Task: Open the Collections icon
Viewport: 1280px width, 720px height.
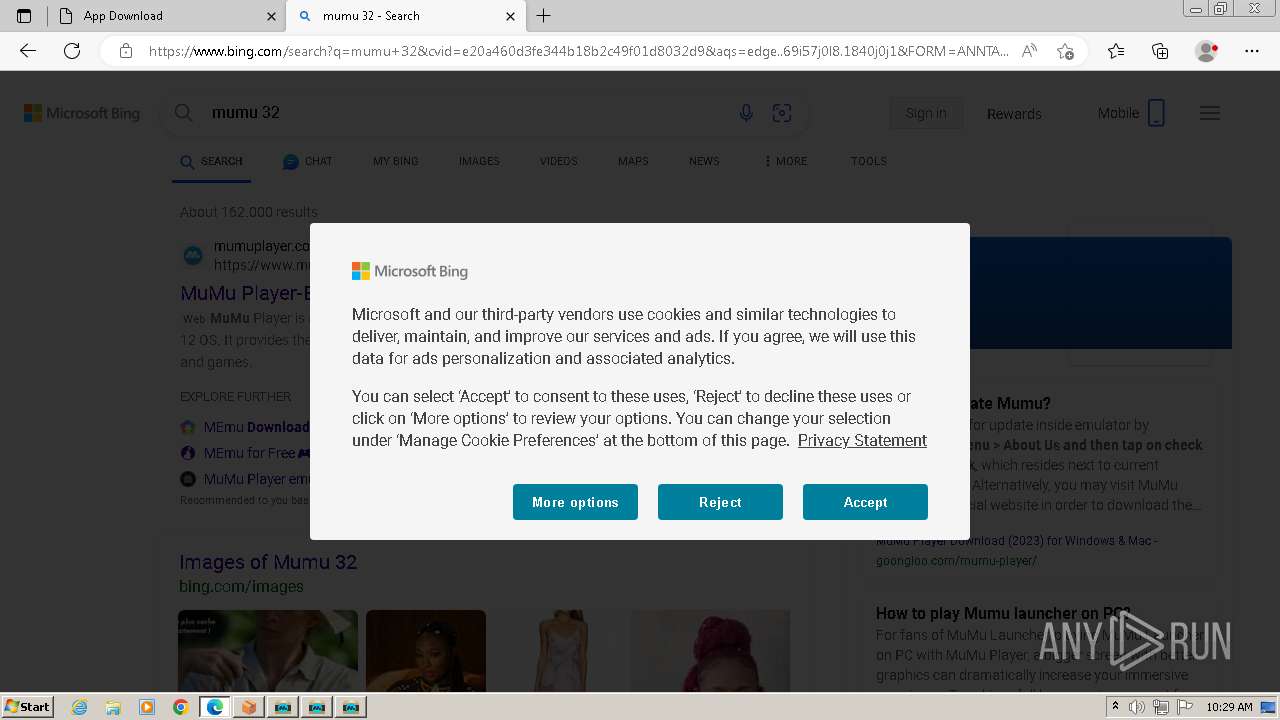Action: coord(1160,51)
